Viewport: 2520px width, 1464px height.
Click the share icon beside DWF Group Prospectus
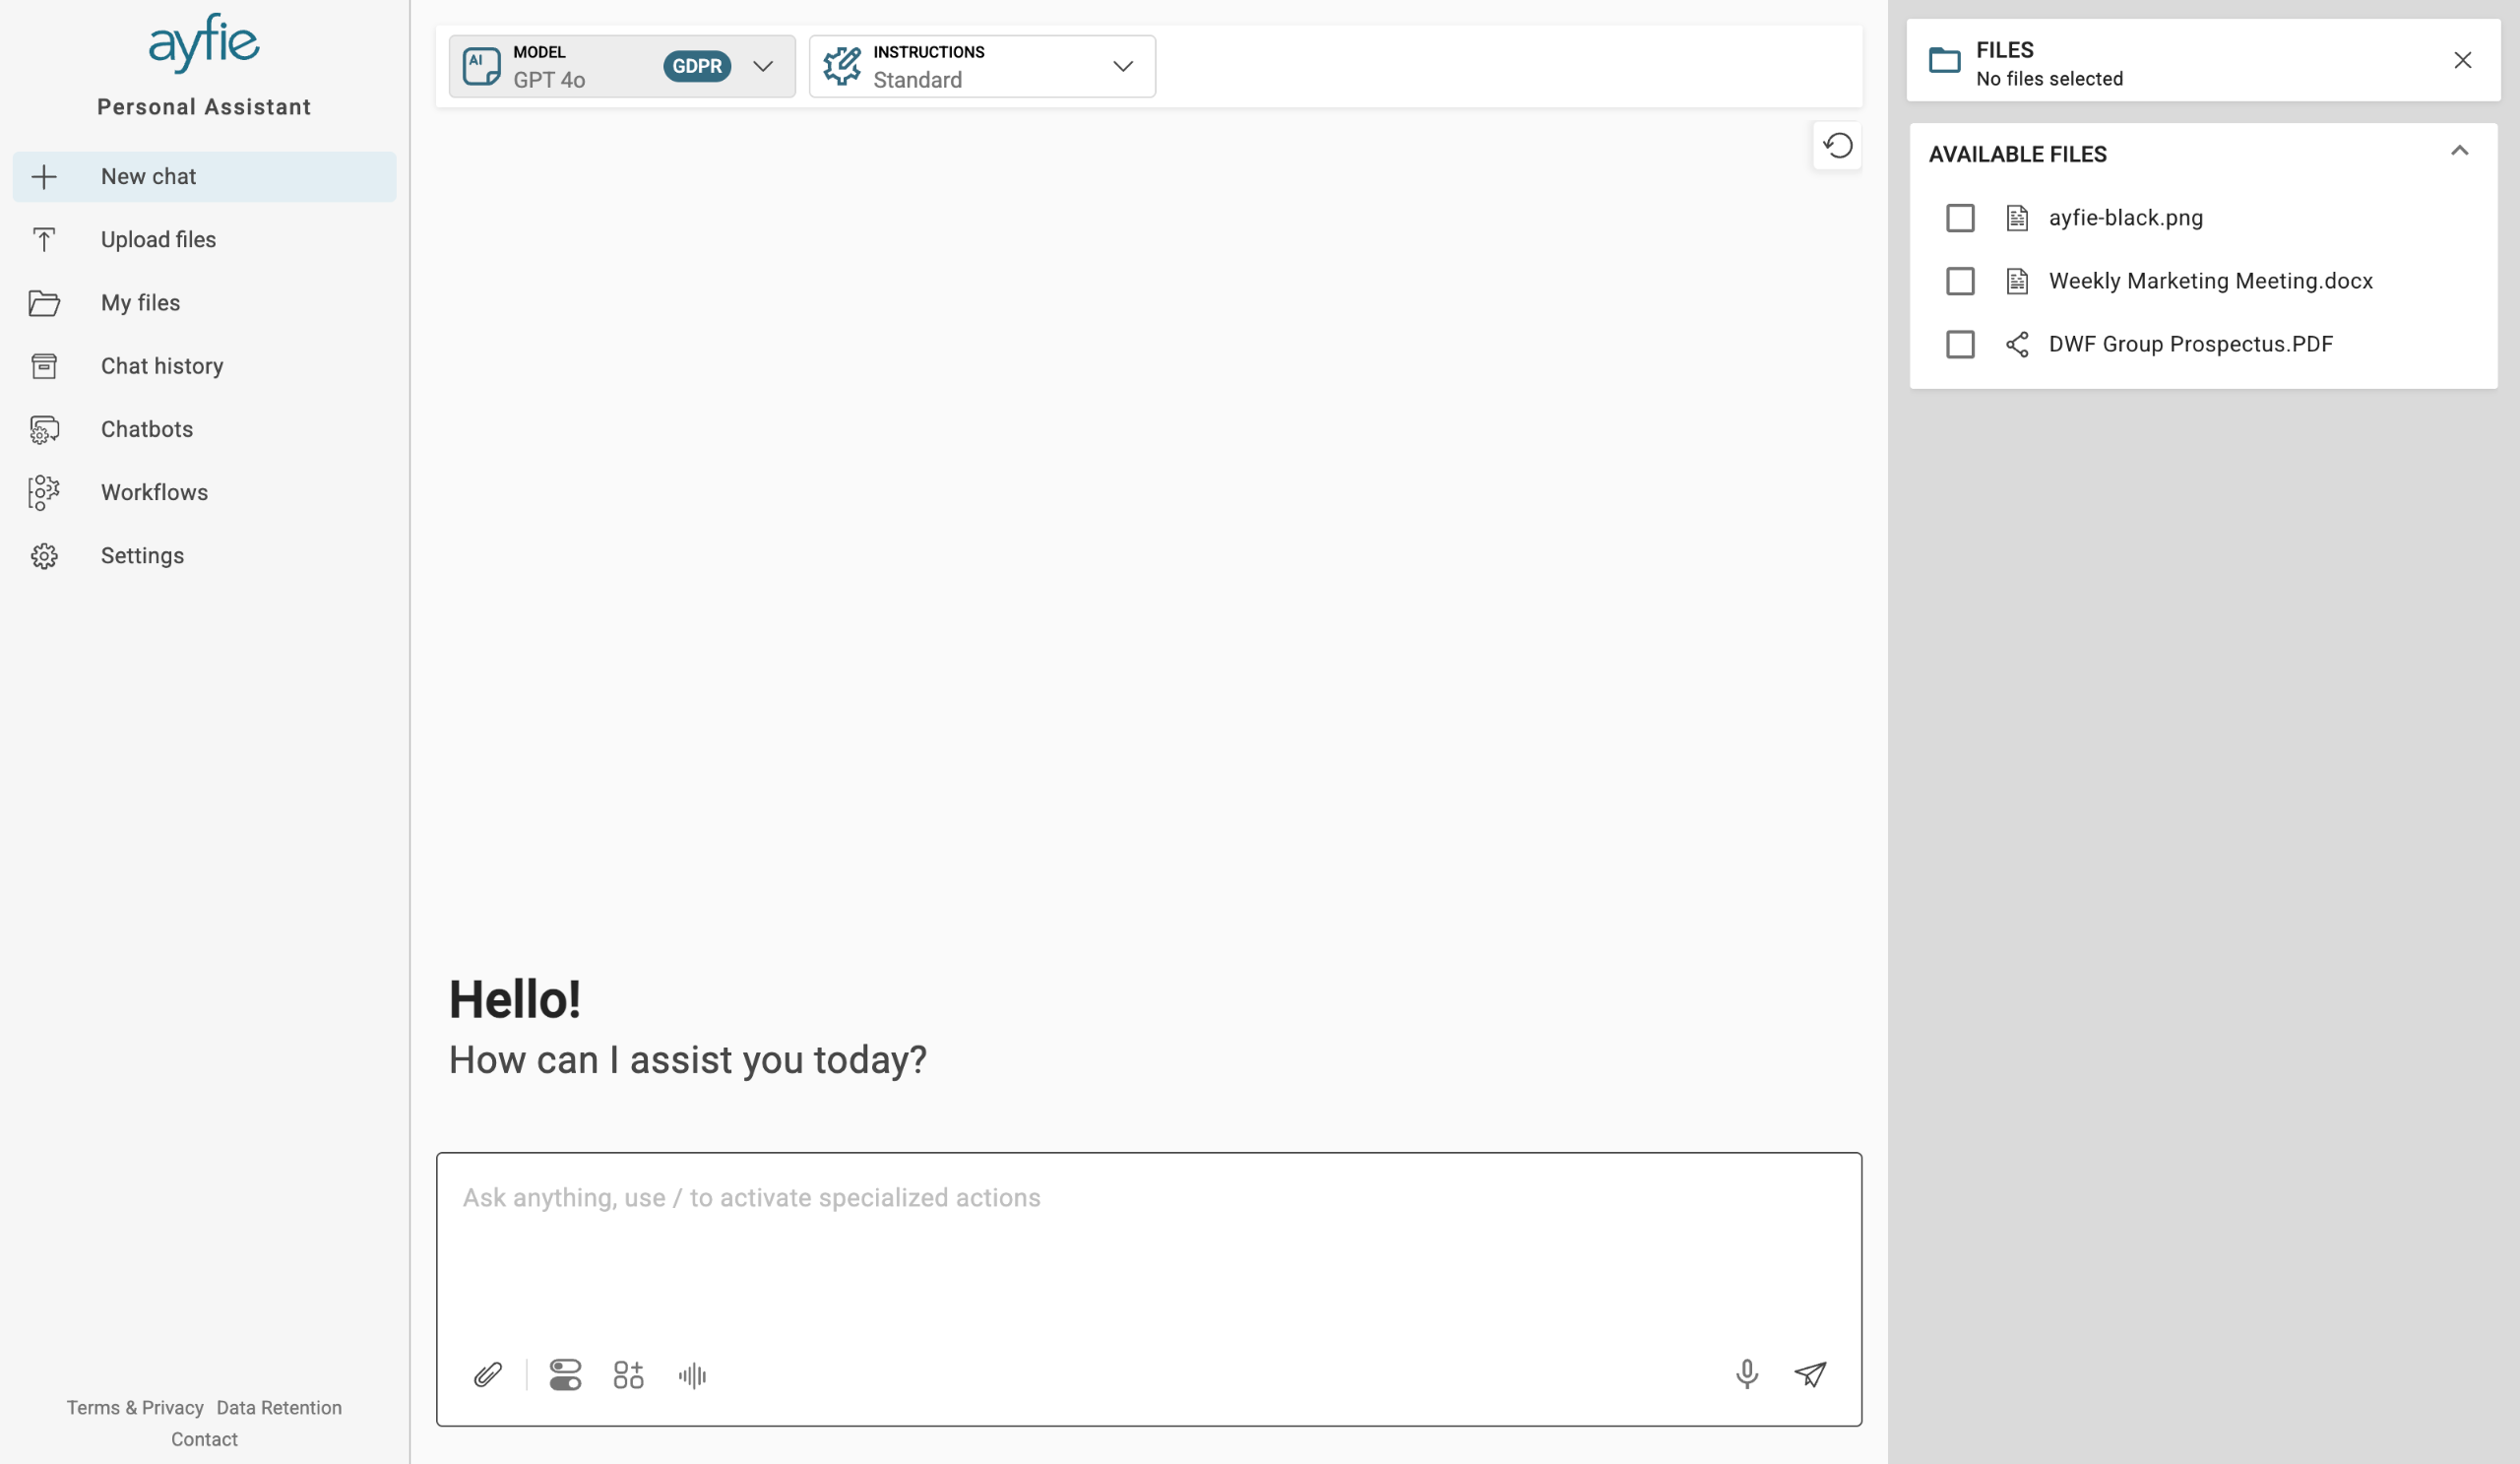(2017, 344)
